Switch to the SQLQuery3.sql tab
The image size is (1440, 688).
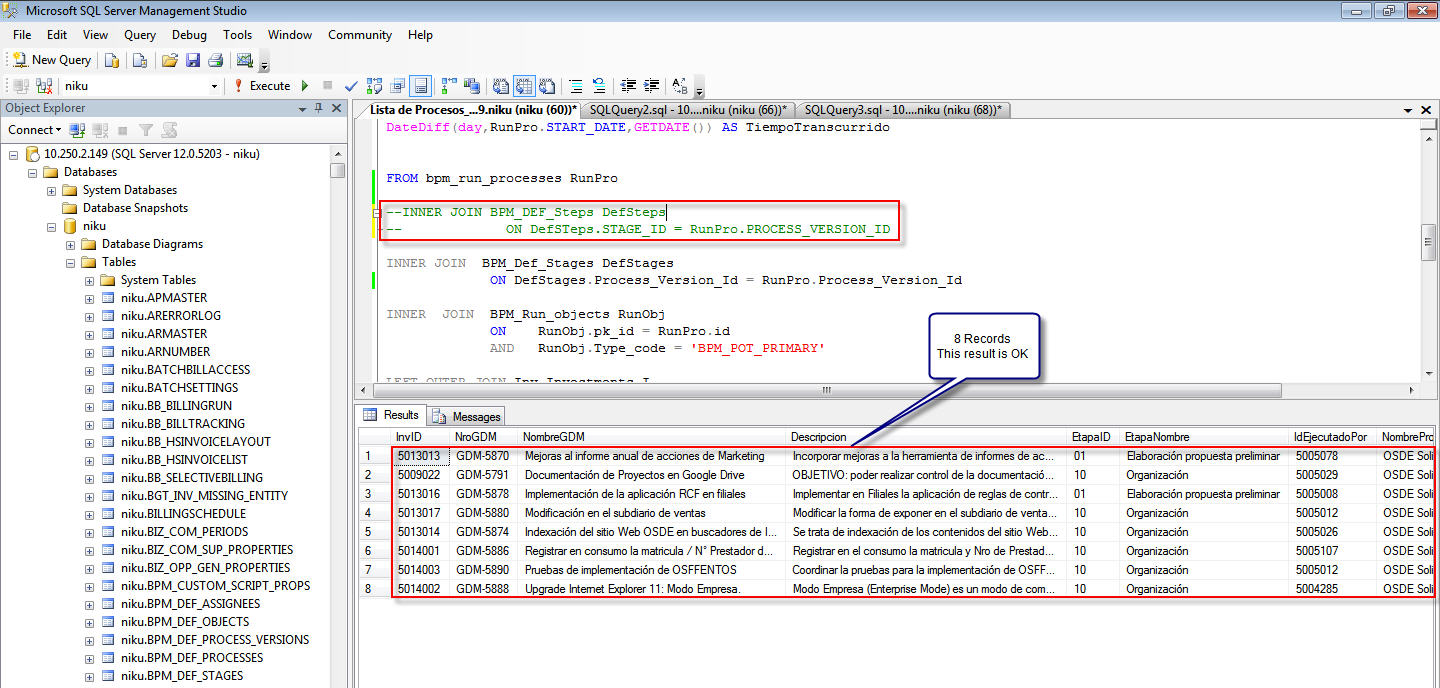(903, 110)
